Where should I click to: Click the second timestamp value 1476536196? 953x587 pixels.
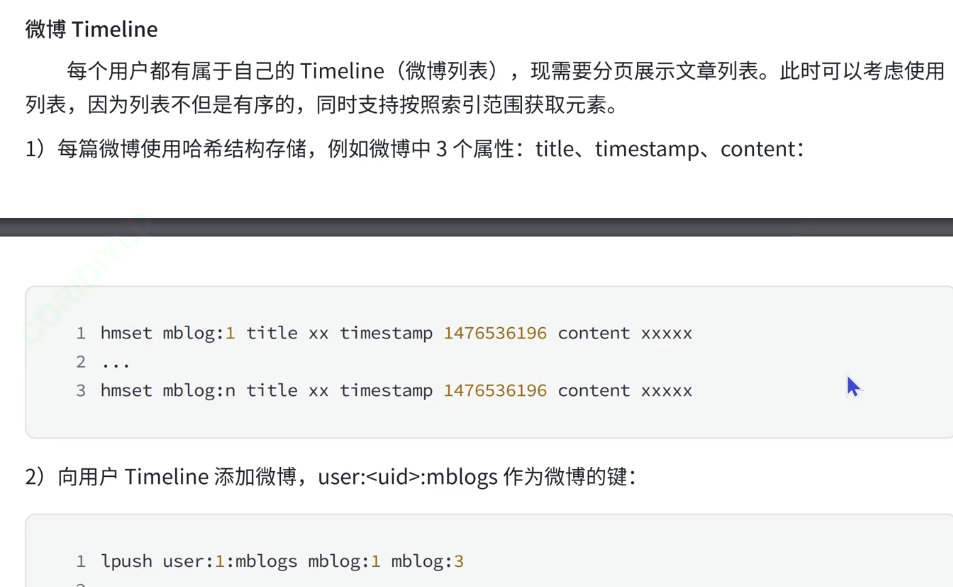coord(495,390)
